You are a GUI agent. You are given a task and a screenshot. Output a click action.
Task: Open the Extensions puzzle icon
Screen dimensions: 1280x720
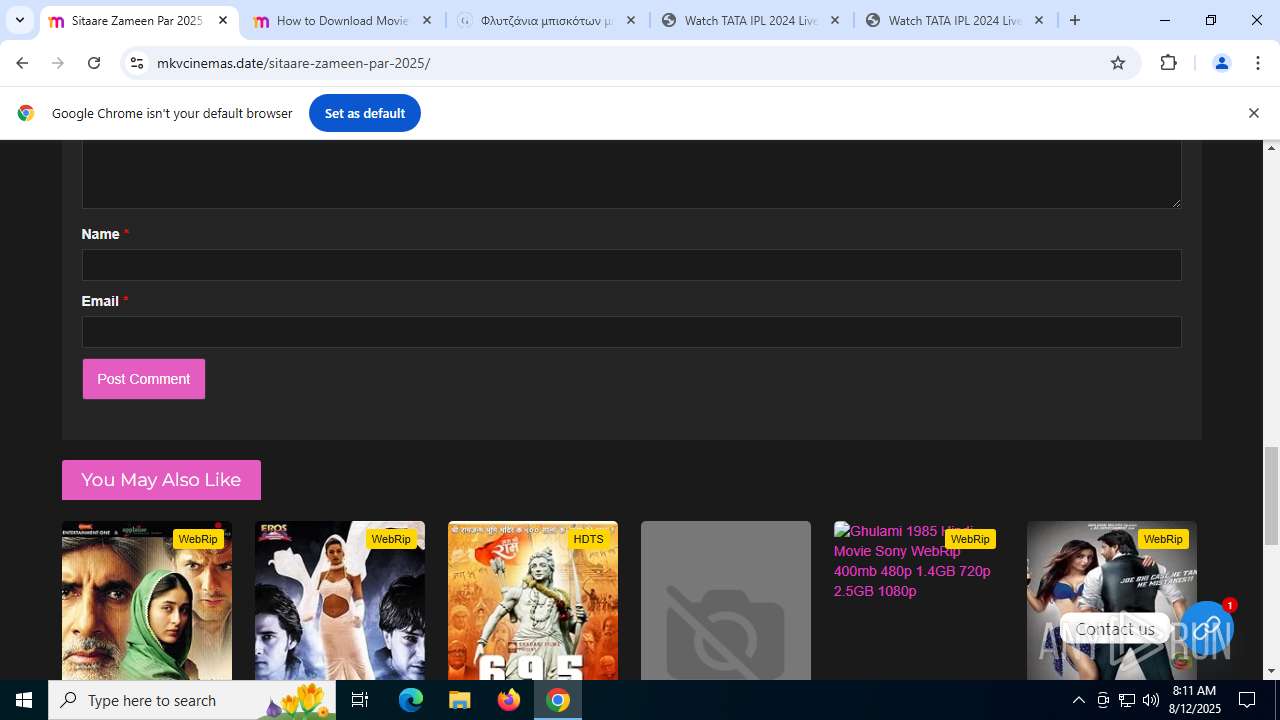(1168, 63)
